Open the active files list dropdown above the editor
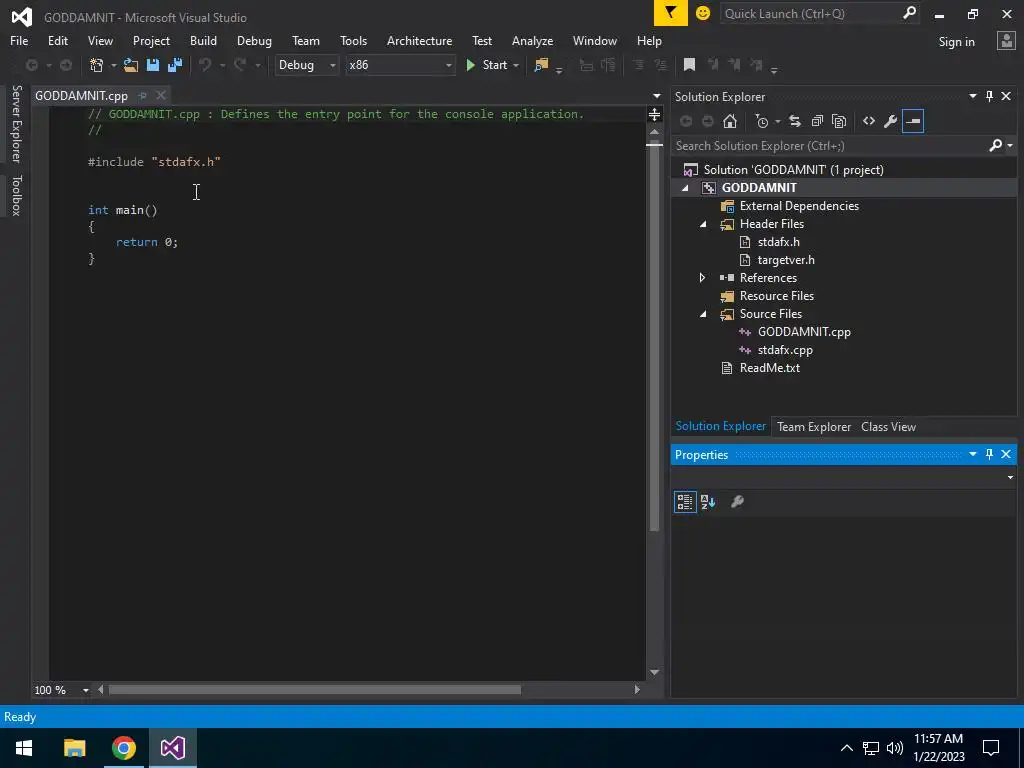The image size is (1024, 768). tap(656, 96)
